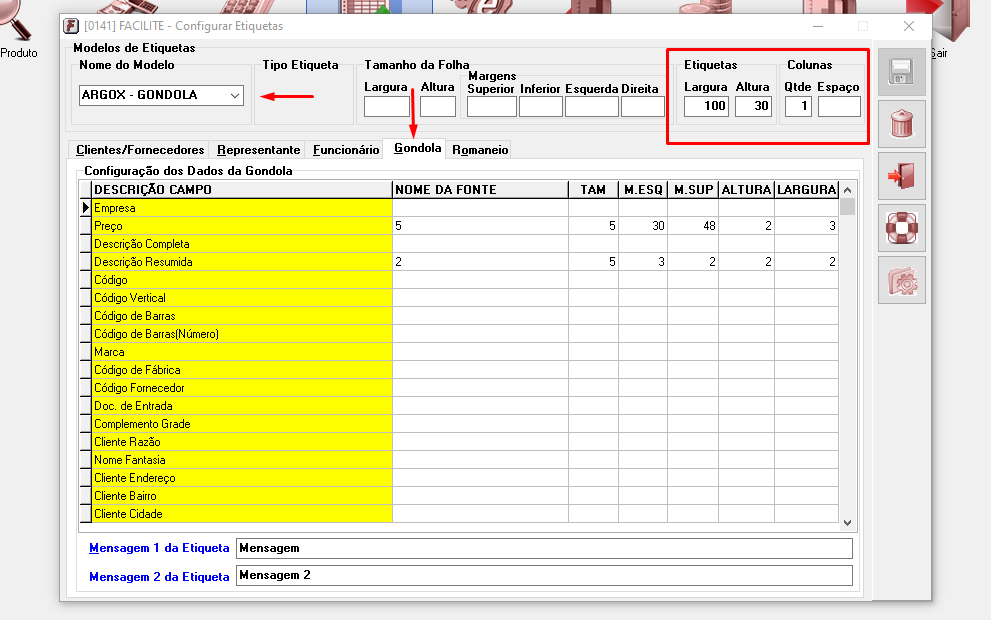Click Colunas Espaço field
The height and width of the screenshot is (620, 991).
[x=839, y=106]
